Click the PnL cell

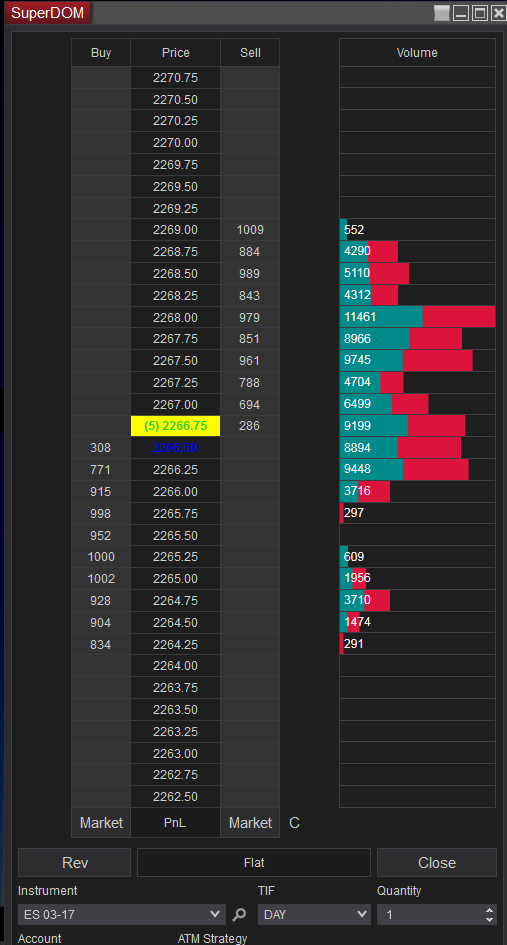175,823
